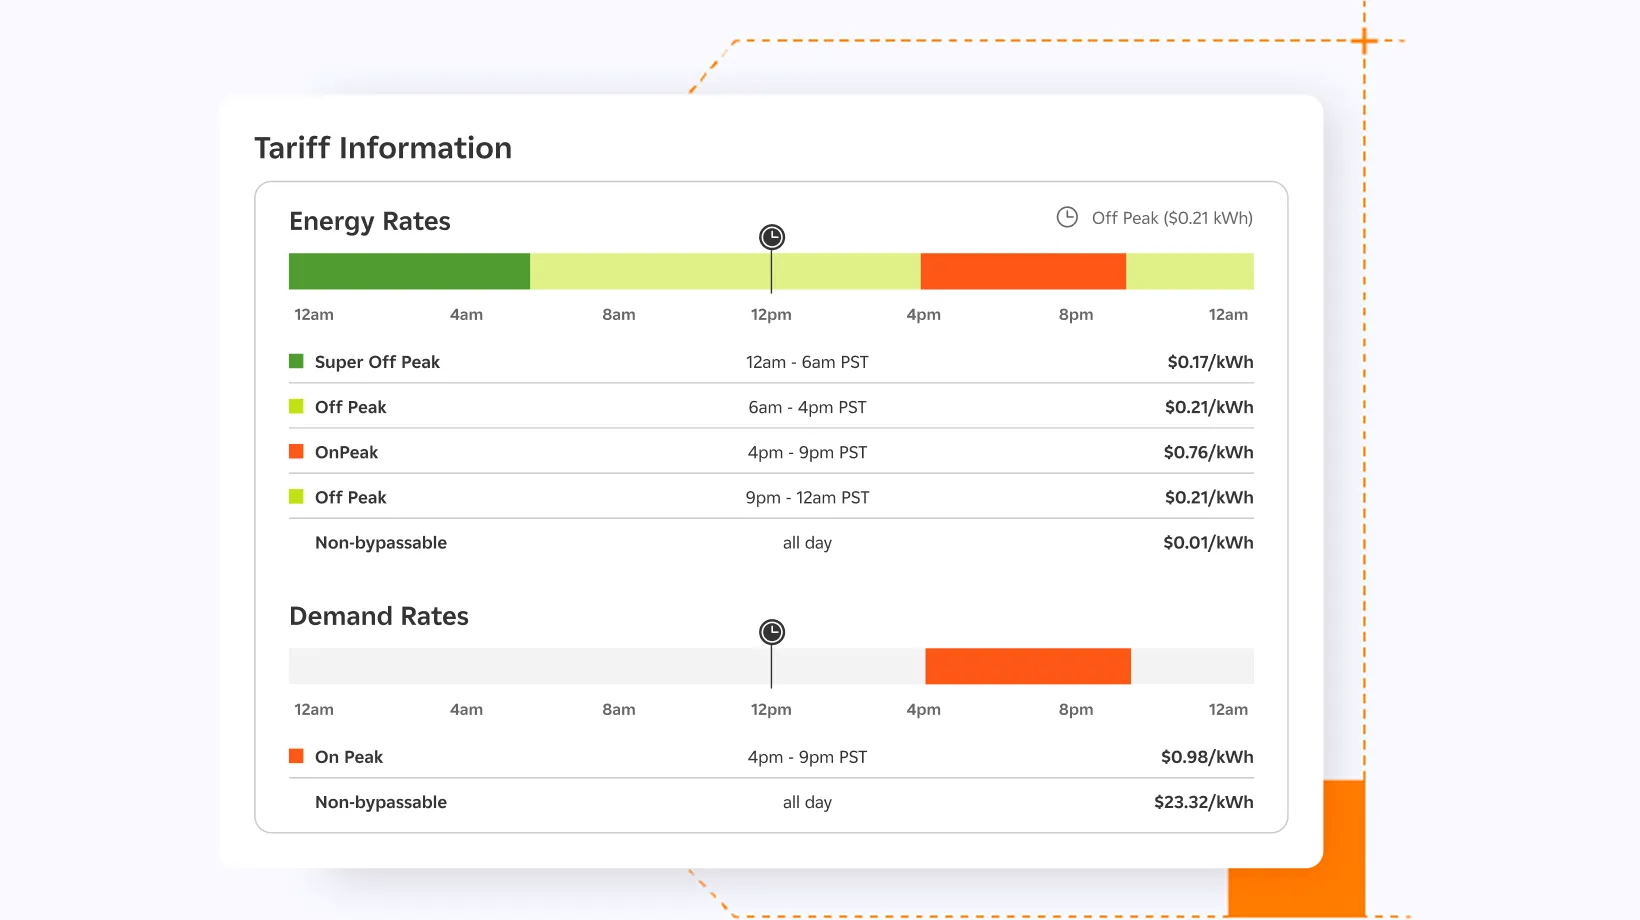
Task: Click the '$0.98/kWh' demand rate value
Action: pos(1207,757)
